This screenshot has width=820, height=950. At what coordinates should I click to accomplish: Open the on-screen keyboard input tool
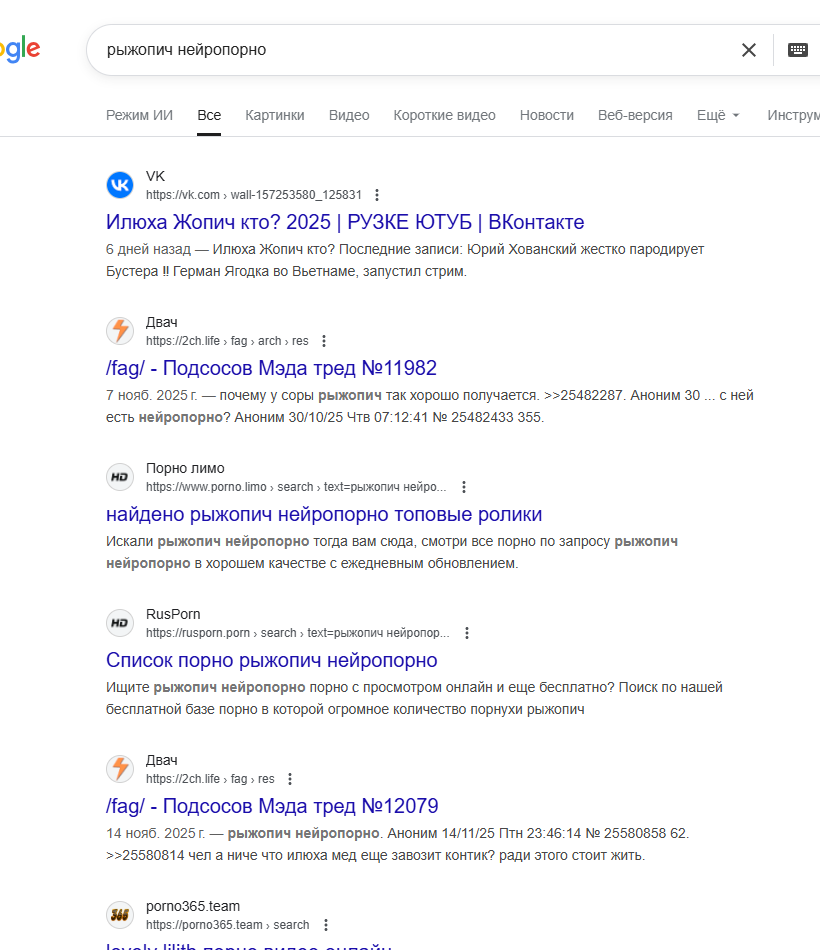(798, 50)
